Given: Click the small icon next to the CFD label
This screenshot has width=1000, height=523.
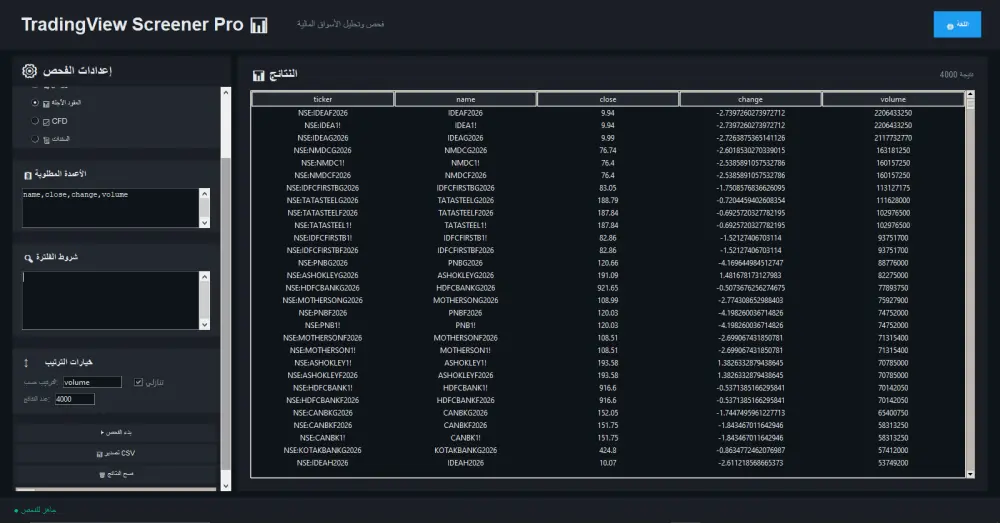Looking at the screenshot, I should [x=46, y=121].
